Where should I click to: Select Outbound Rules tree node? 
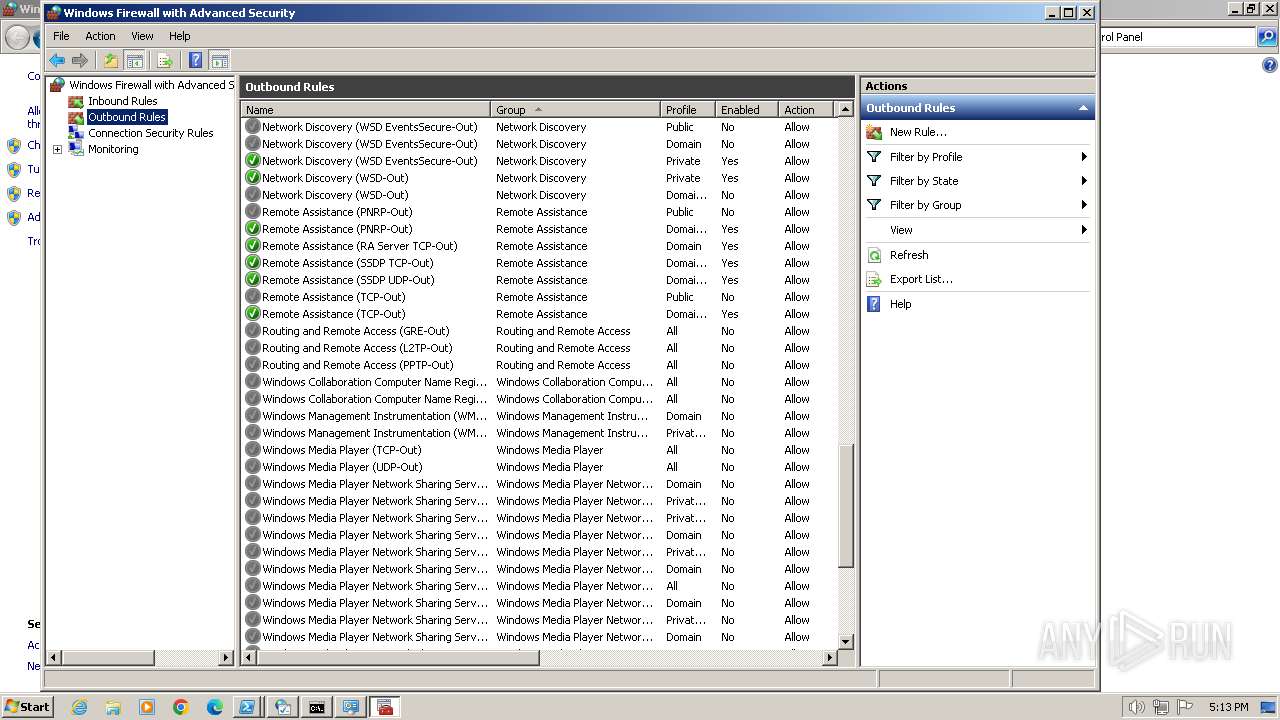pyautogui.click(x=126, y=117)
